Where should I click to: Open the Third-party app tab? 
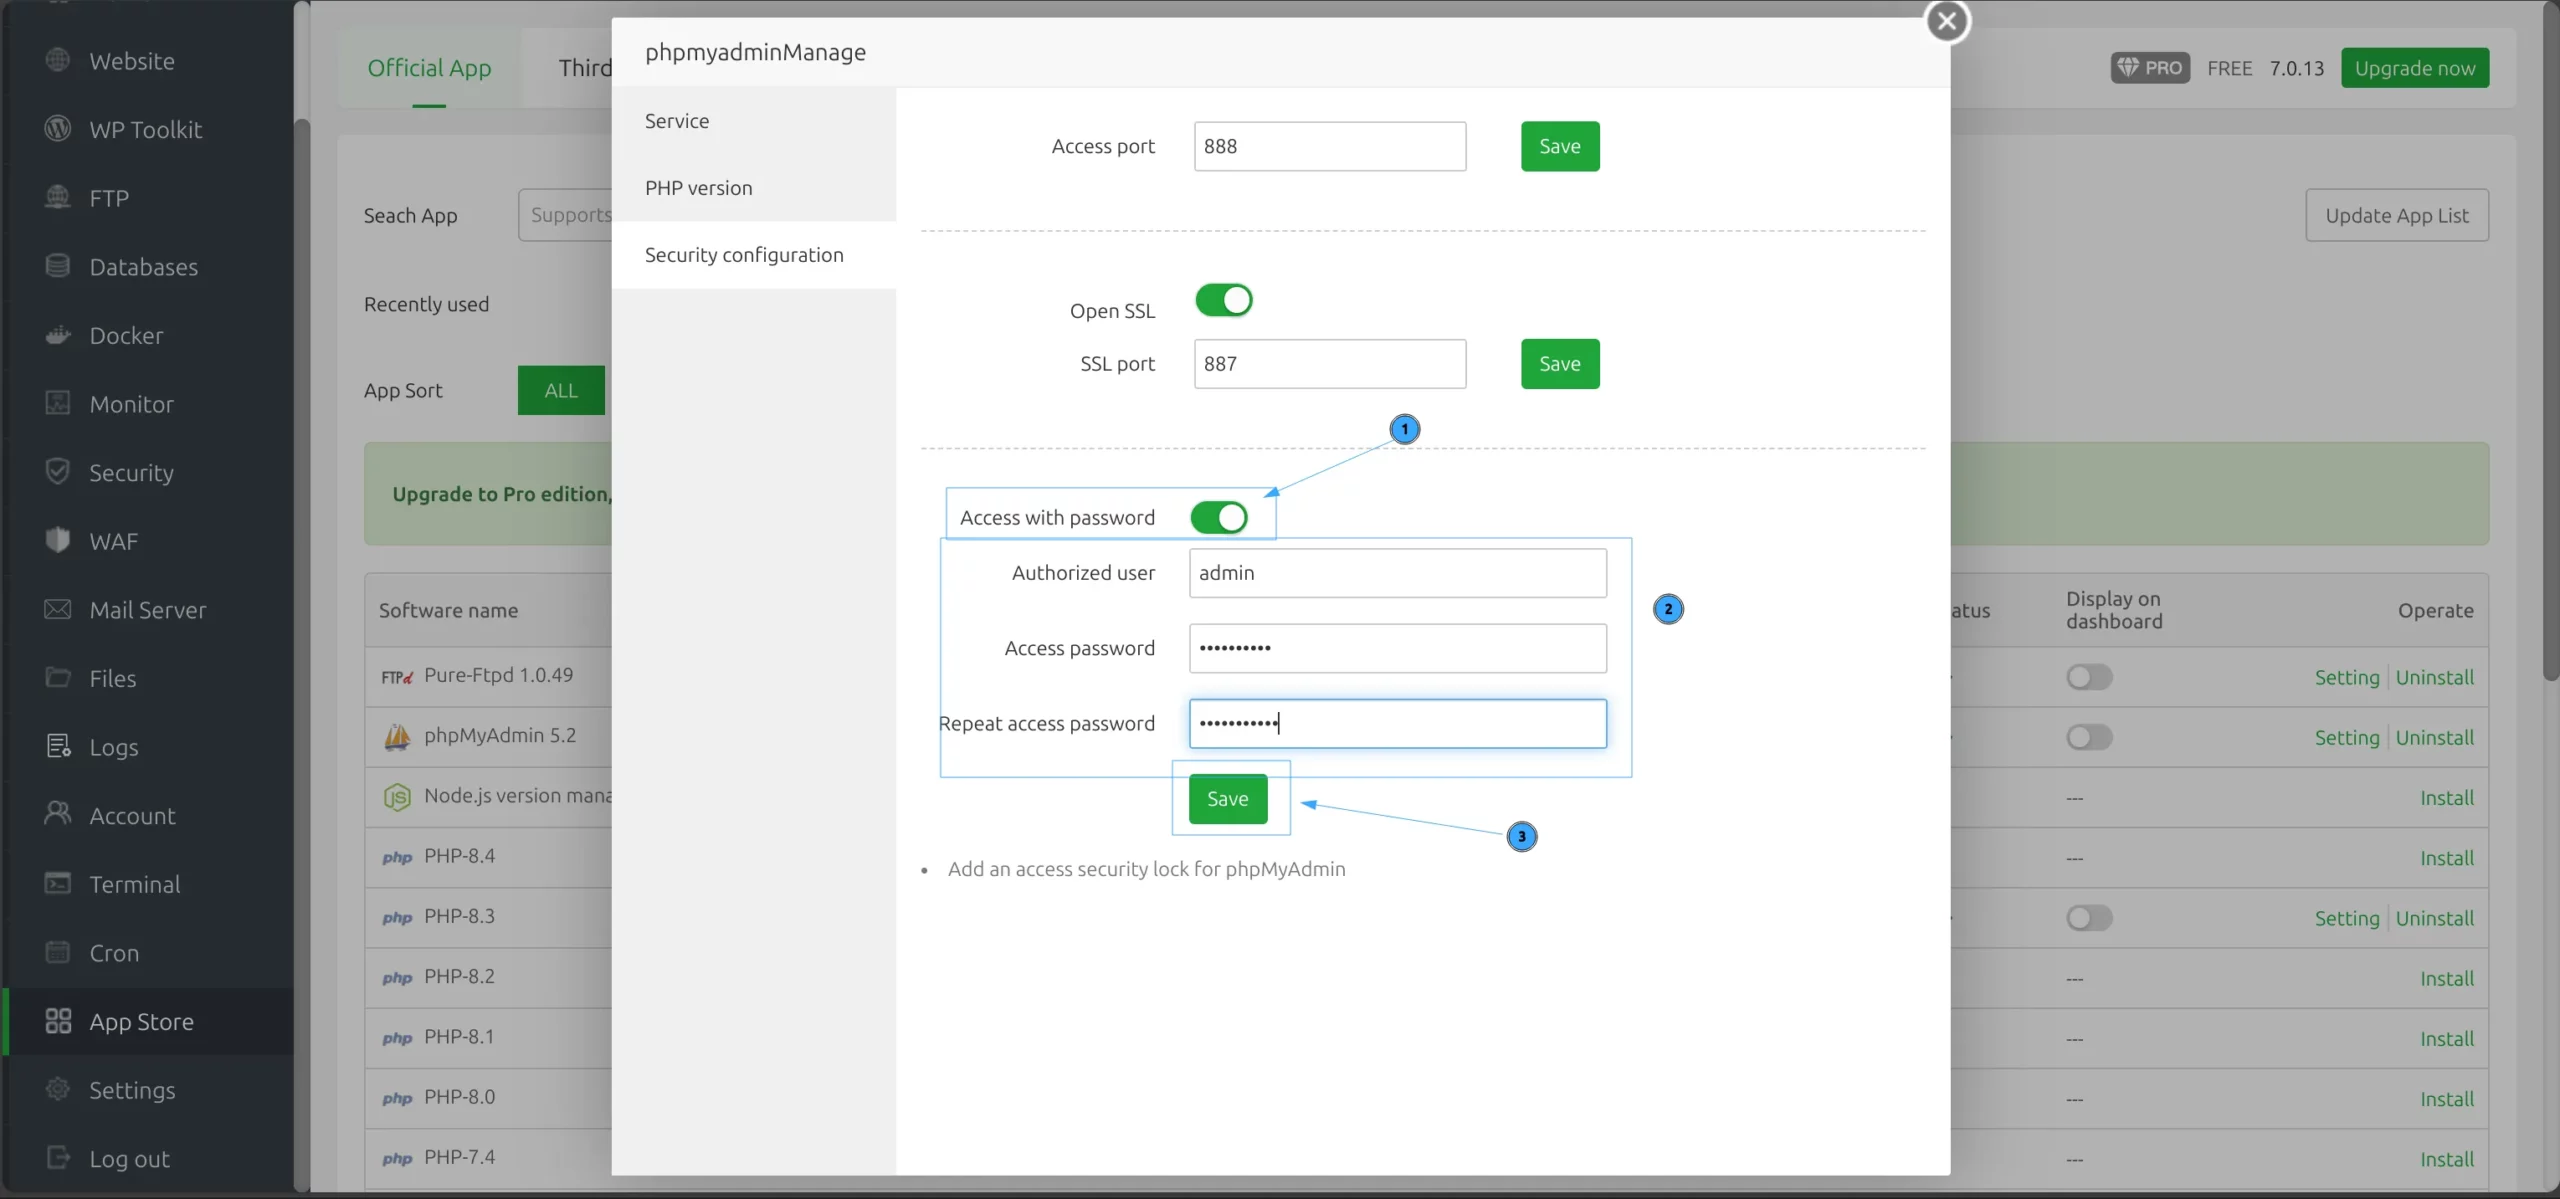[x=586, y=68]
